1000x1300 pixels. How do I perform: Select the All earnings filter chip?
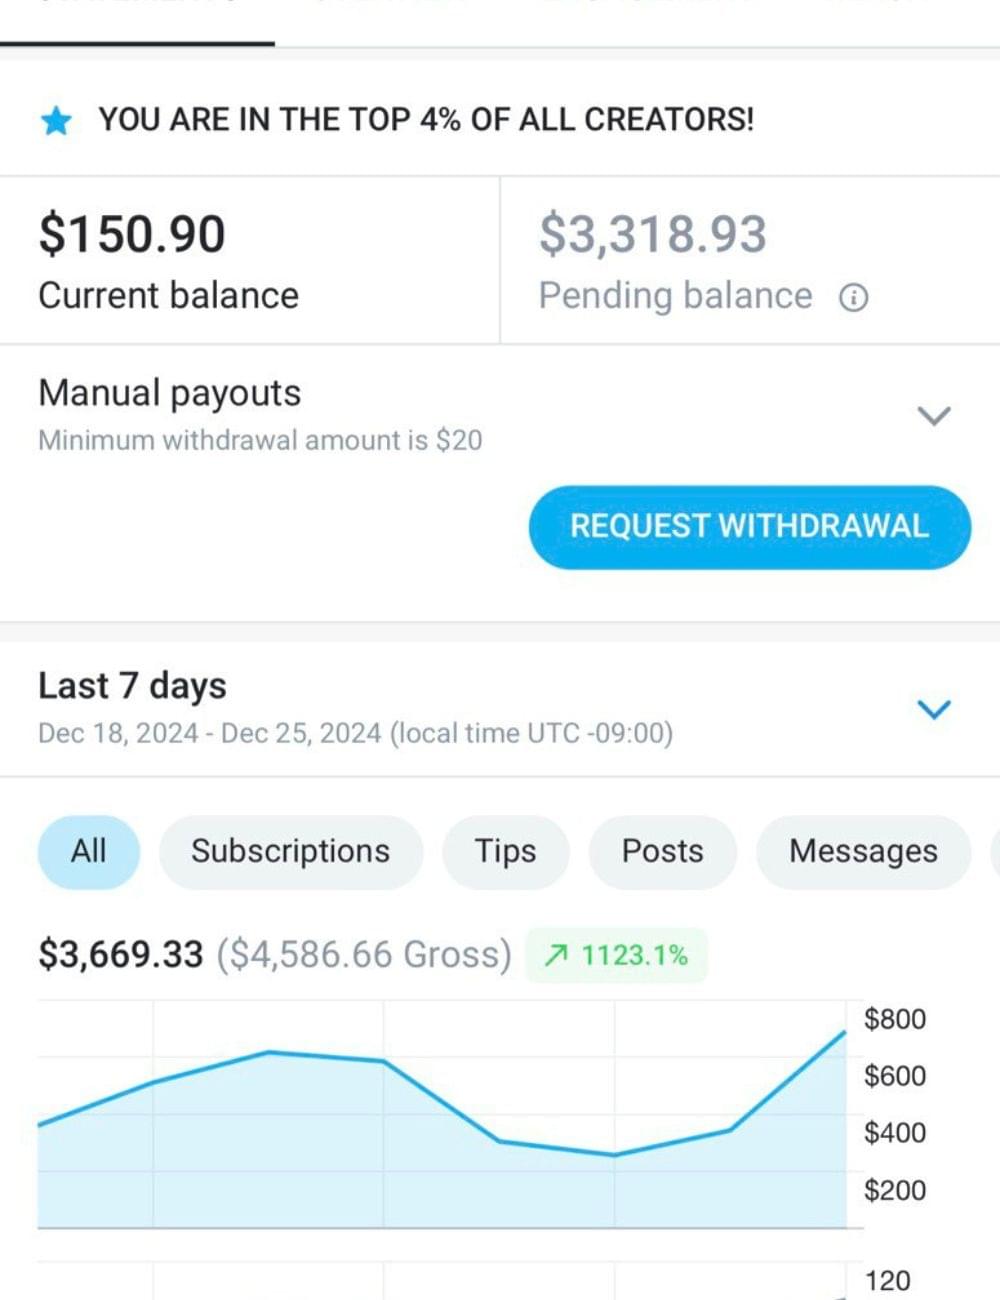pos(88,851)
